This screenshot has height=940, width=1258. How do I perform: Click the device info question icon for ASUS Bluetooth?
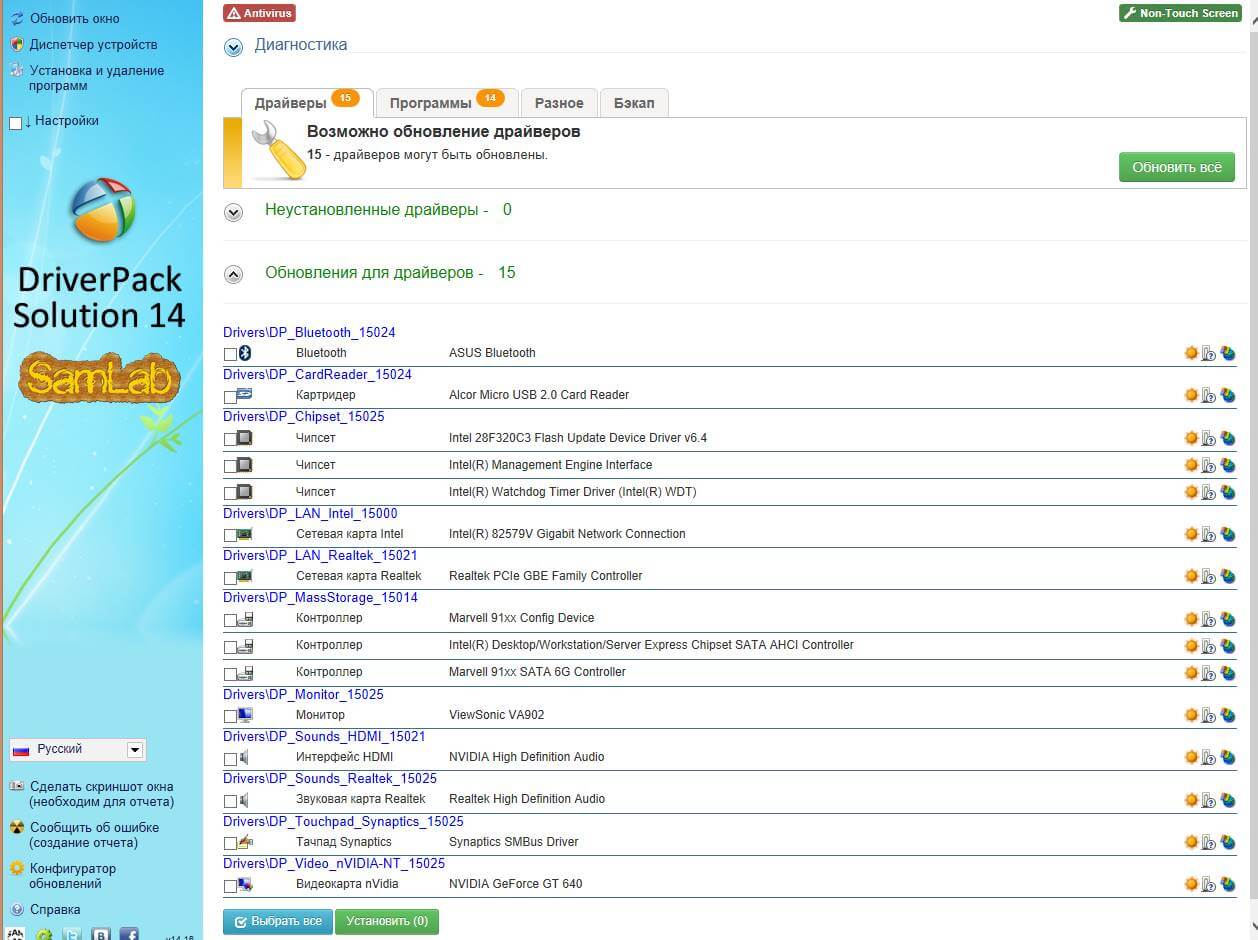pos(1208,353)
